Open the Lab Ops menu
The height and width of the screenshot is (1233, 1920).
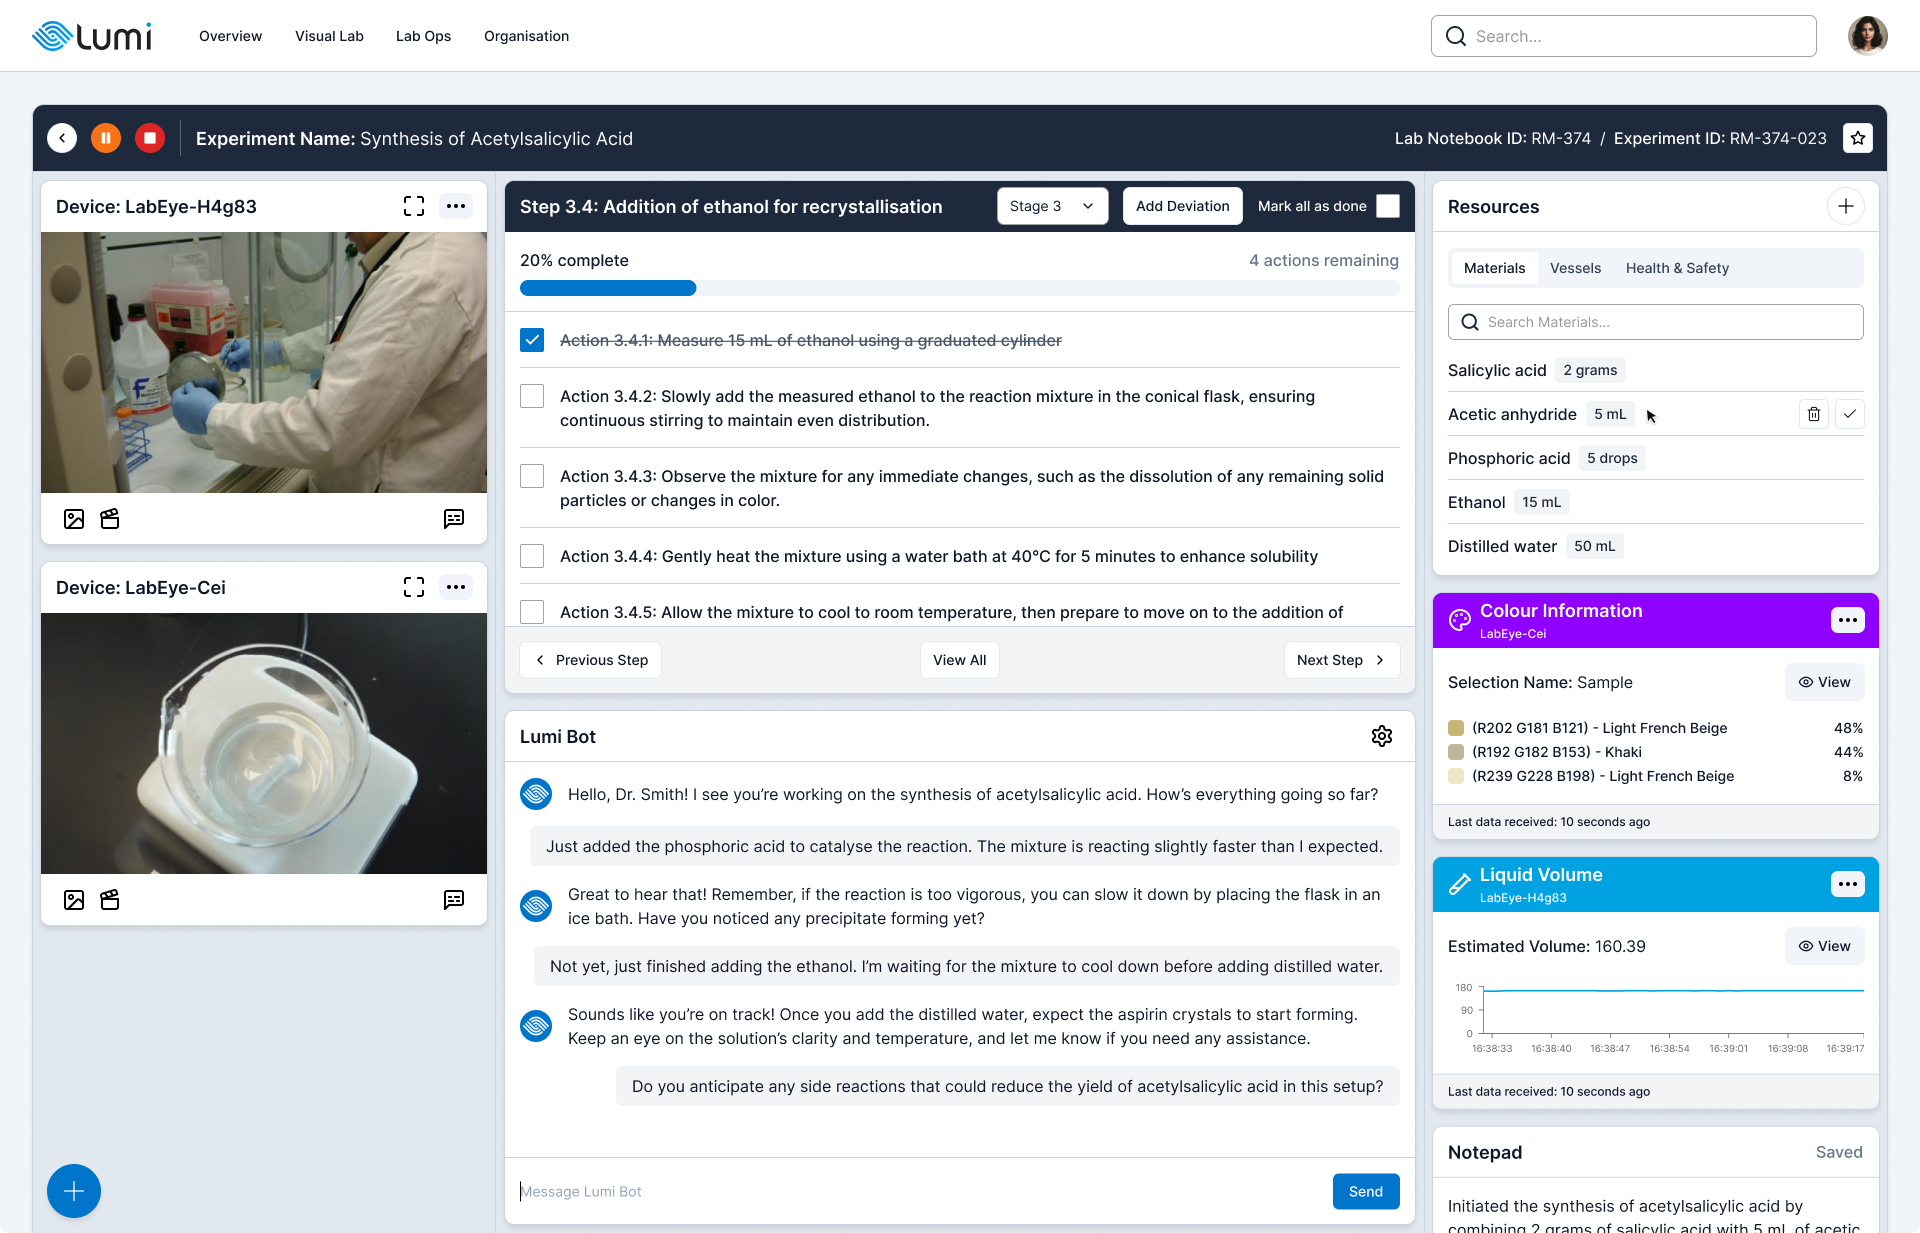click(x=423, y=36)
